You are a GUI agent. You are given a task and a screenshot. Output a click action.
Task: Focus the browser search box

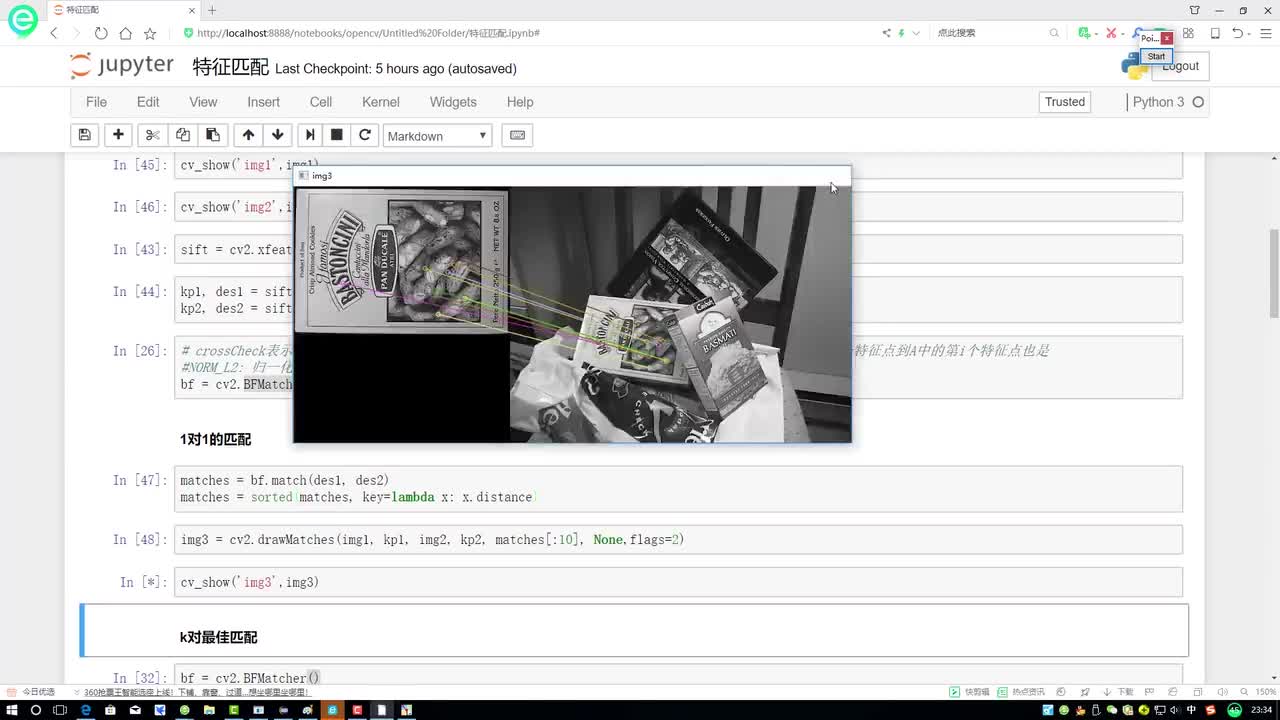click(x=990, y=33)
